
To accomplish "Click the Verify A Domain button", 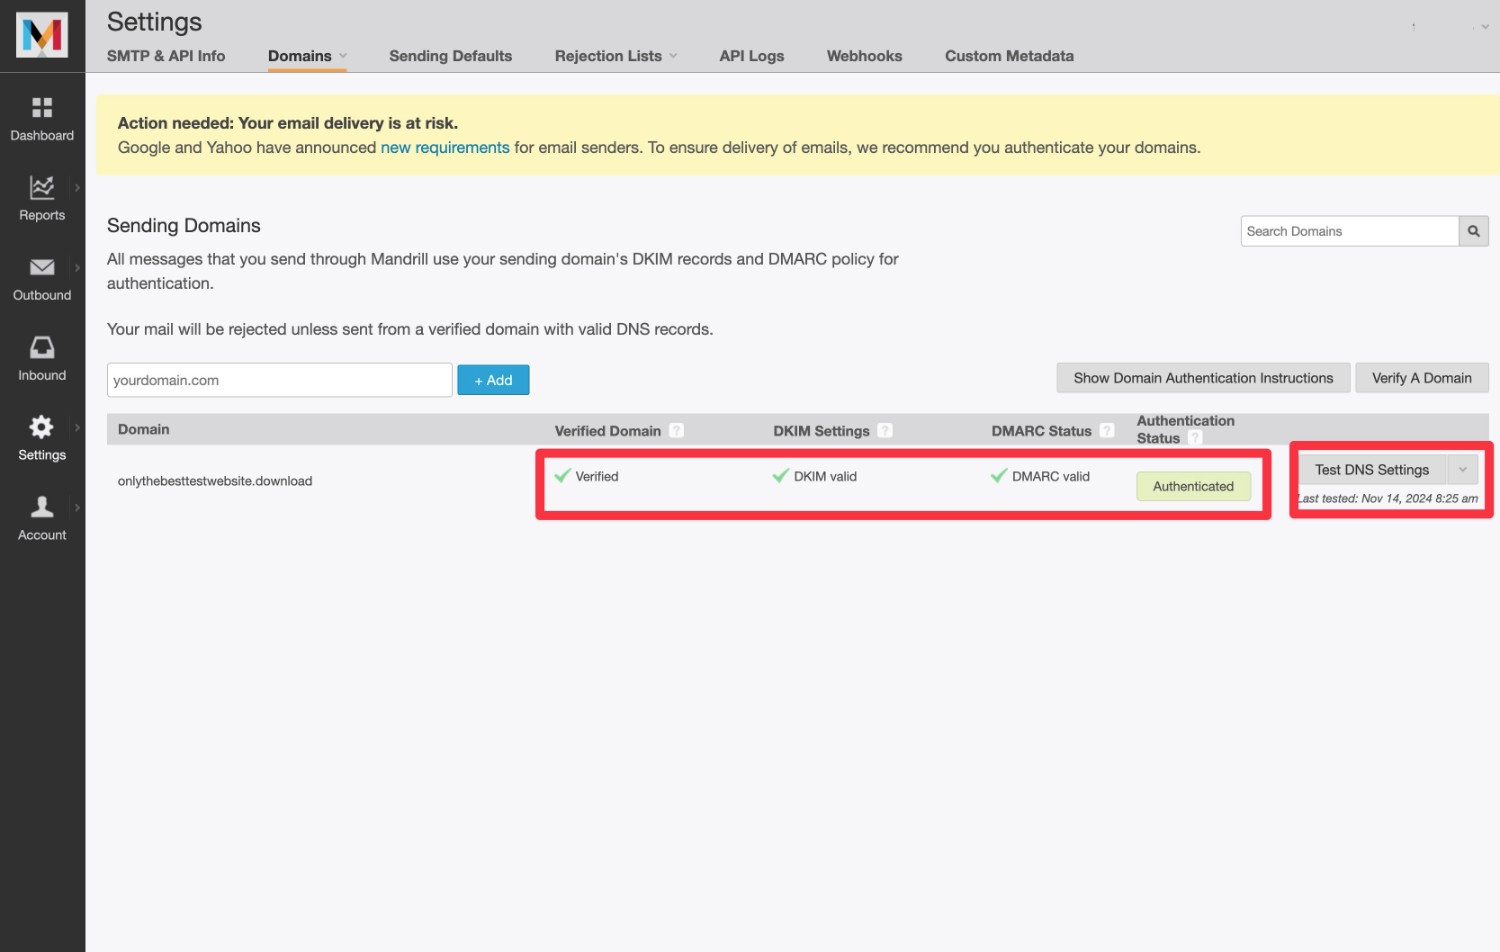I will point(1422,378).
